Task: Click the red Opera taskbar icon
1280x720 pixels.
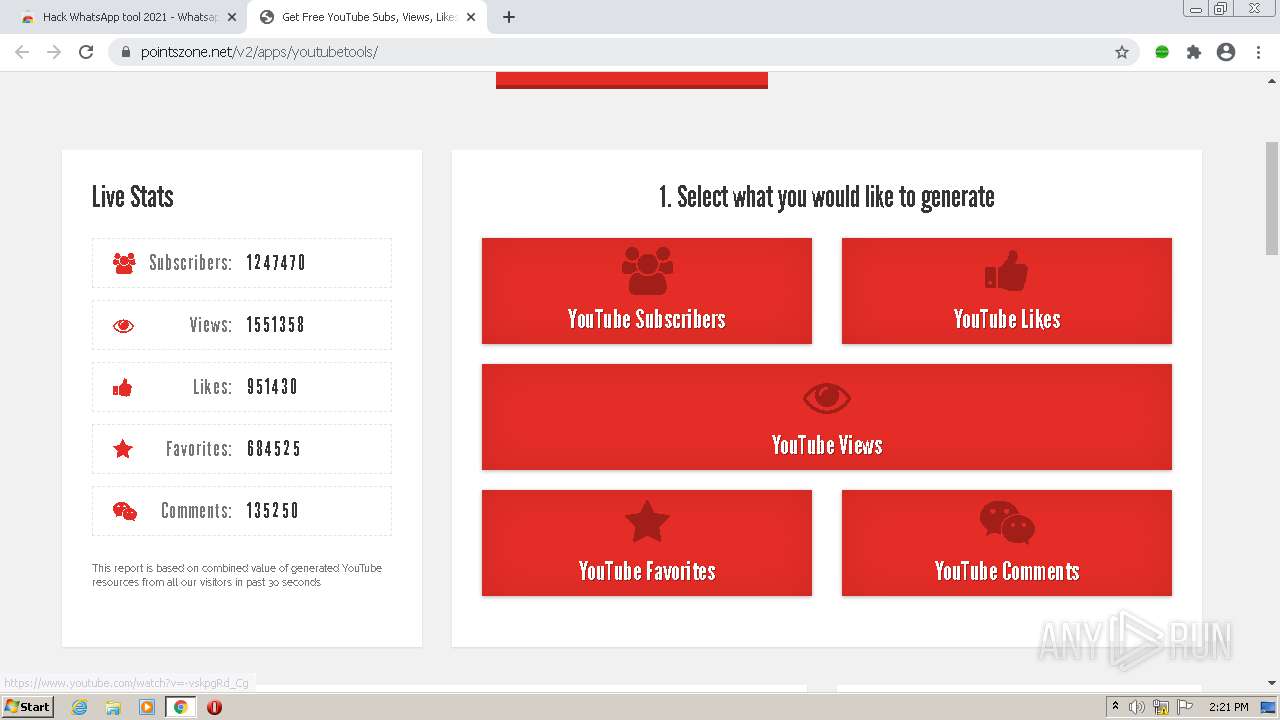Action: (x=214, y=707)
